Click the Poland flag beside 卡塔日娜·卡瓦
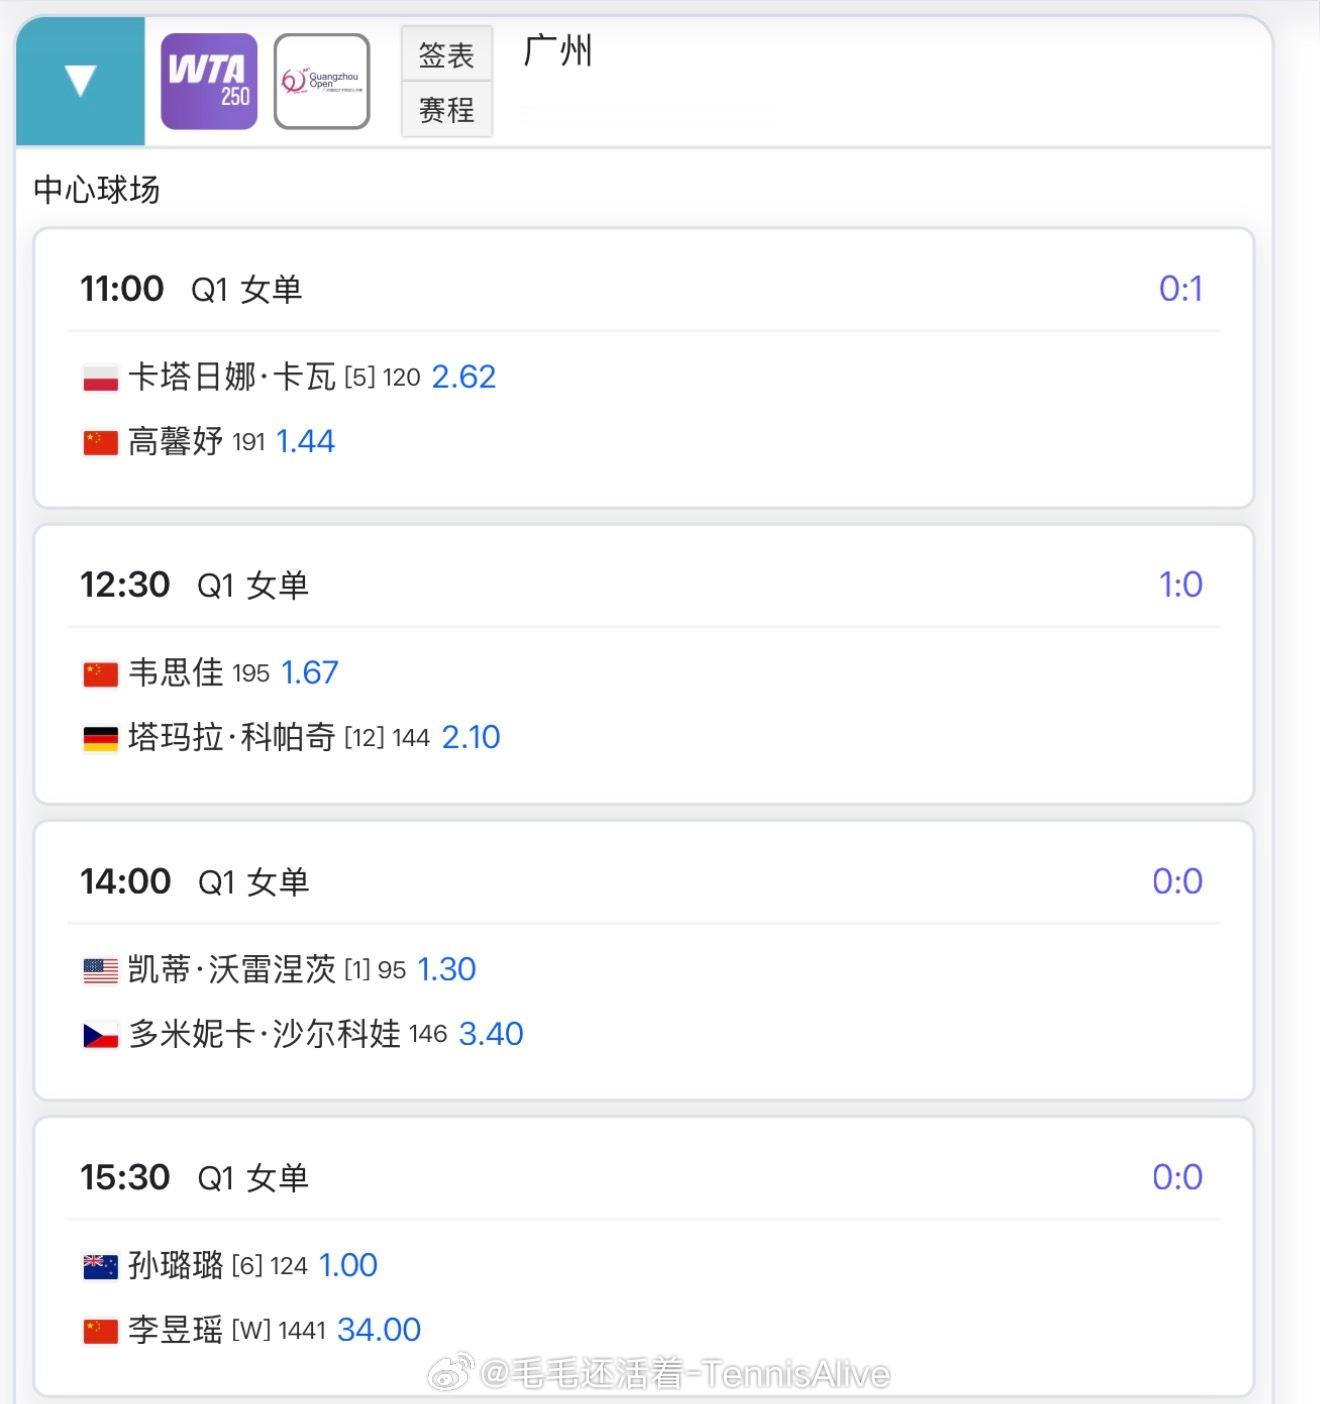The width and height of the screenshot is (1320, 1404). coord(100,378)
